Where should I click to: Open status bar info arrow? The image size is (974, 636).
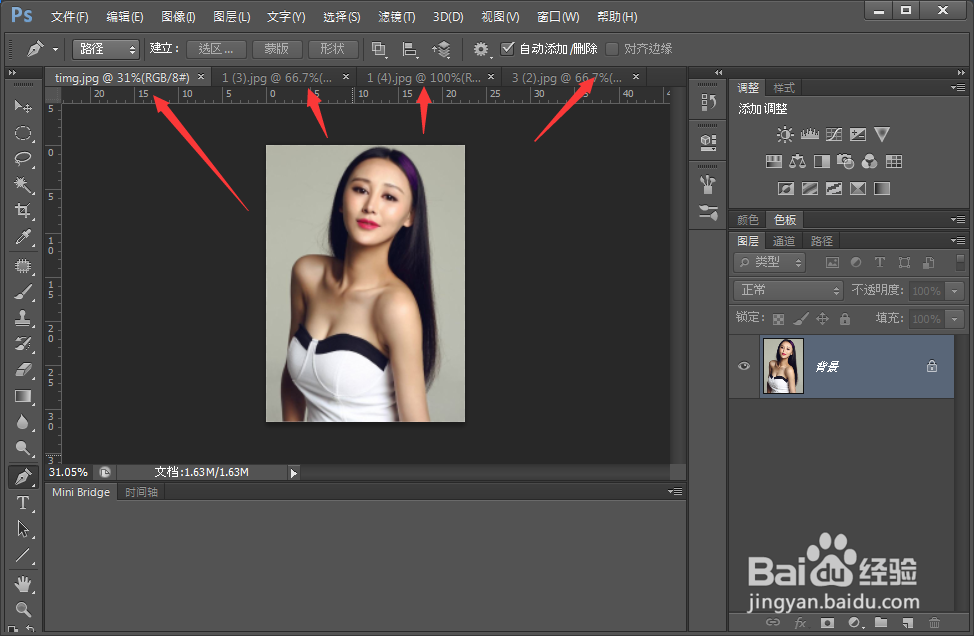tap(294, 473)
